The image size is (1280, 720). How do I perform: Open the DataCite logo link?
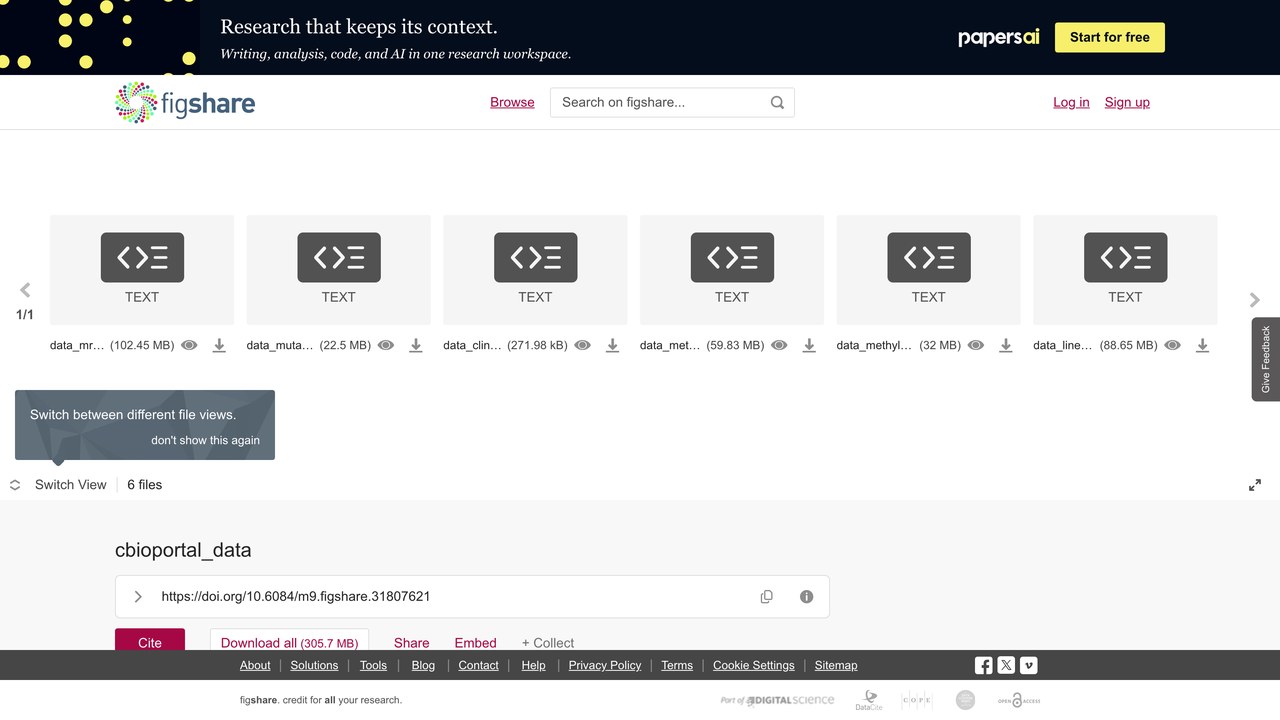(x=869, y=700)
